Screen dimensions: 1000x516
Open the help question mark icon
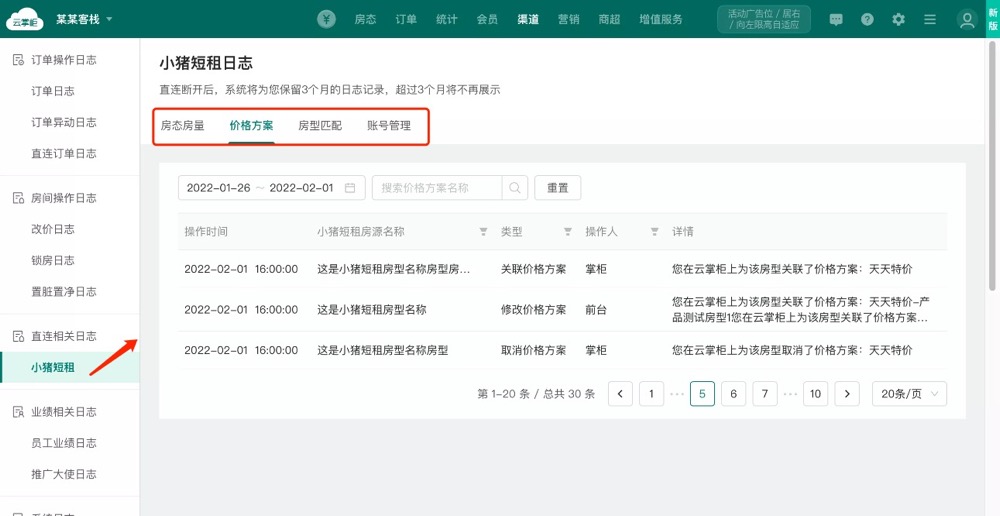click(x=867, y=19)
